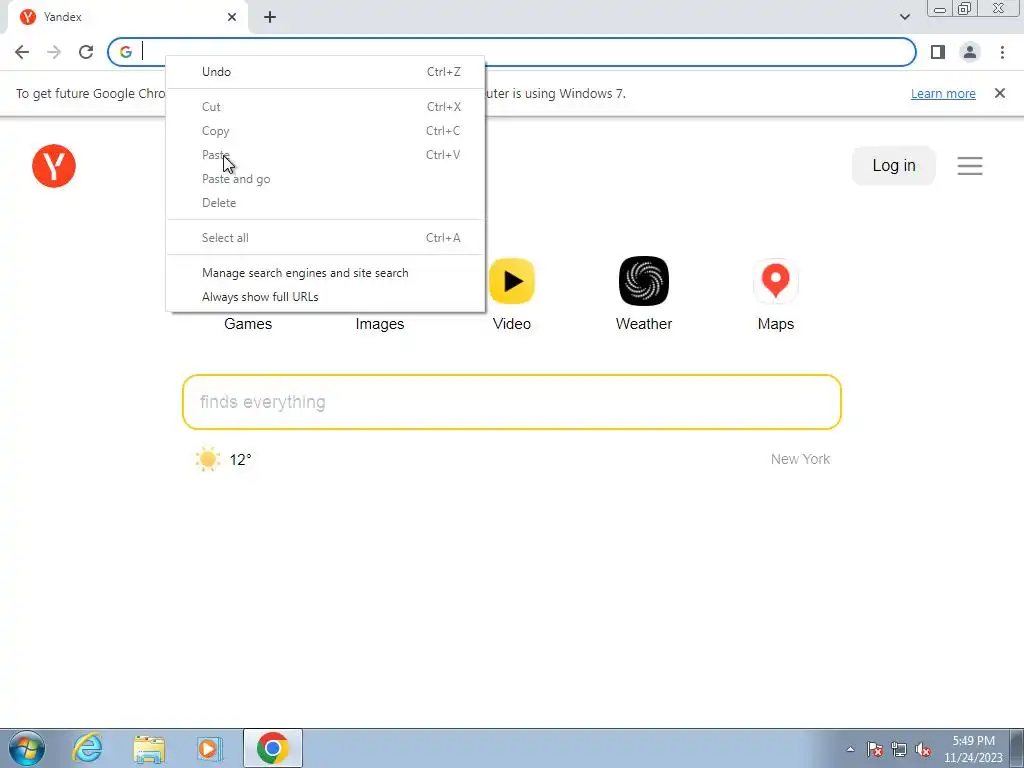Open Windows Media Player from taskbar
The height and width of the screenshot is (768, 1024).
[209, 749]
